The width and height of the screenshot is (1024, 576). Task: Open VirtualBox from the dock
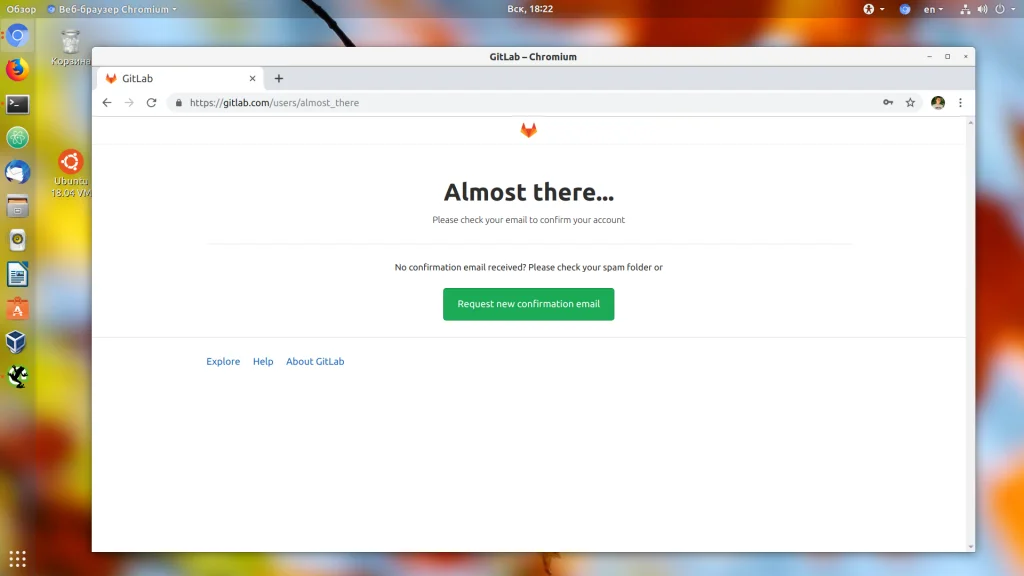point(18,342)
